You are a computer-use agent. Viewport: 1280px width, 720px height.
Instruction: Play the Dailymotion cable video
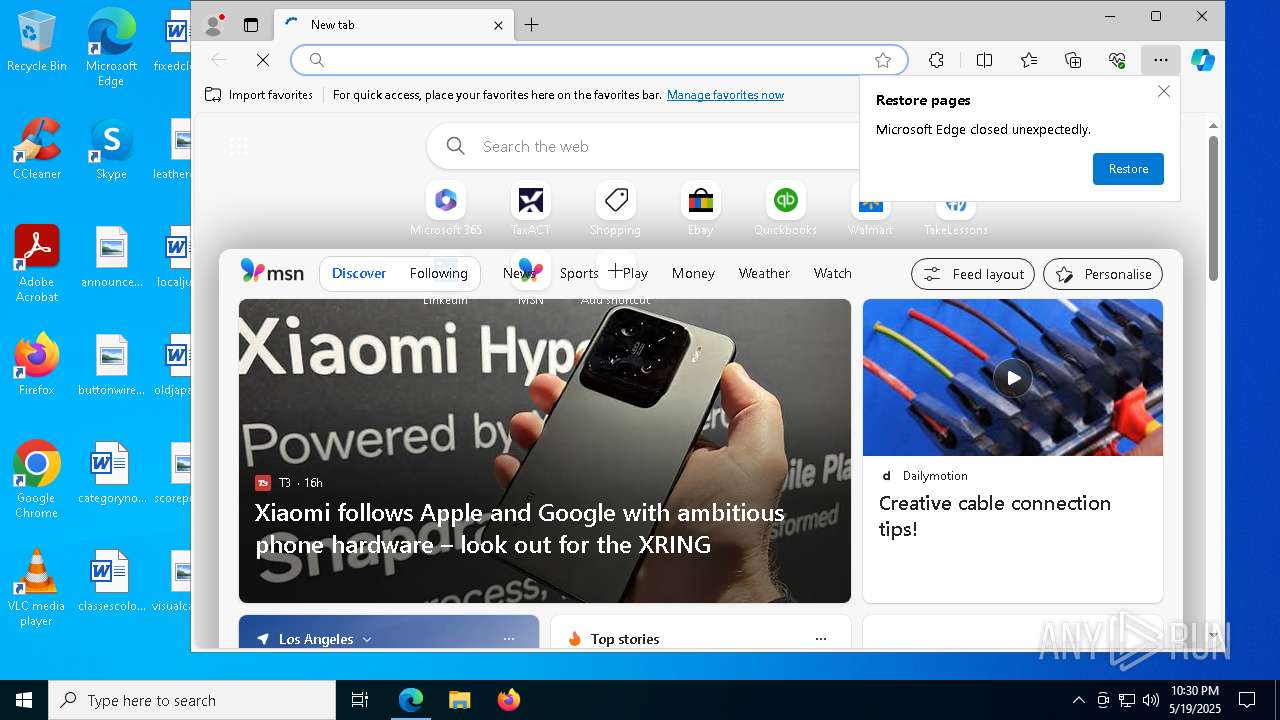[1013, 378]
